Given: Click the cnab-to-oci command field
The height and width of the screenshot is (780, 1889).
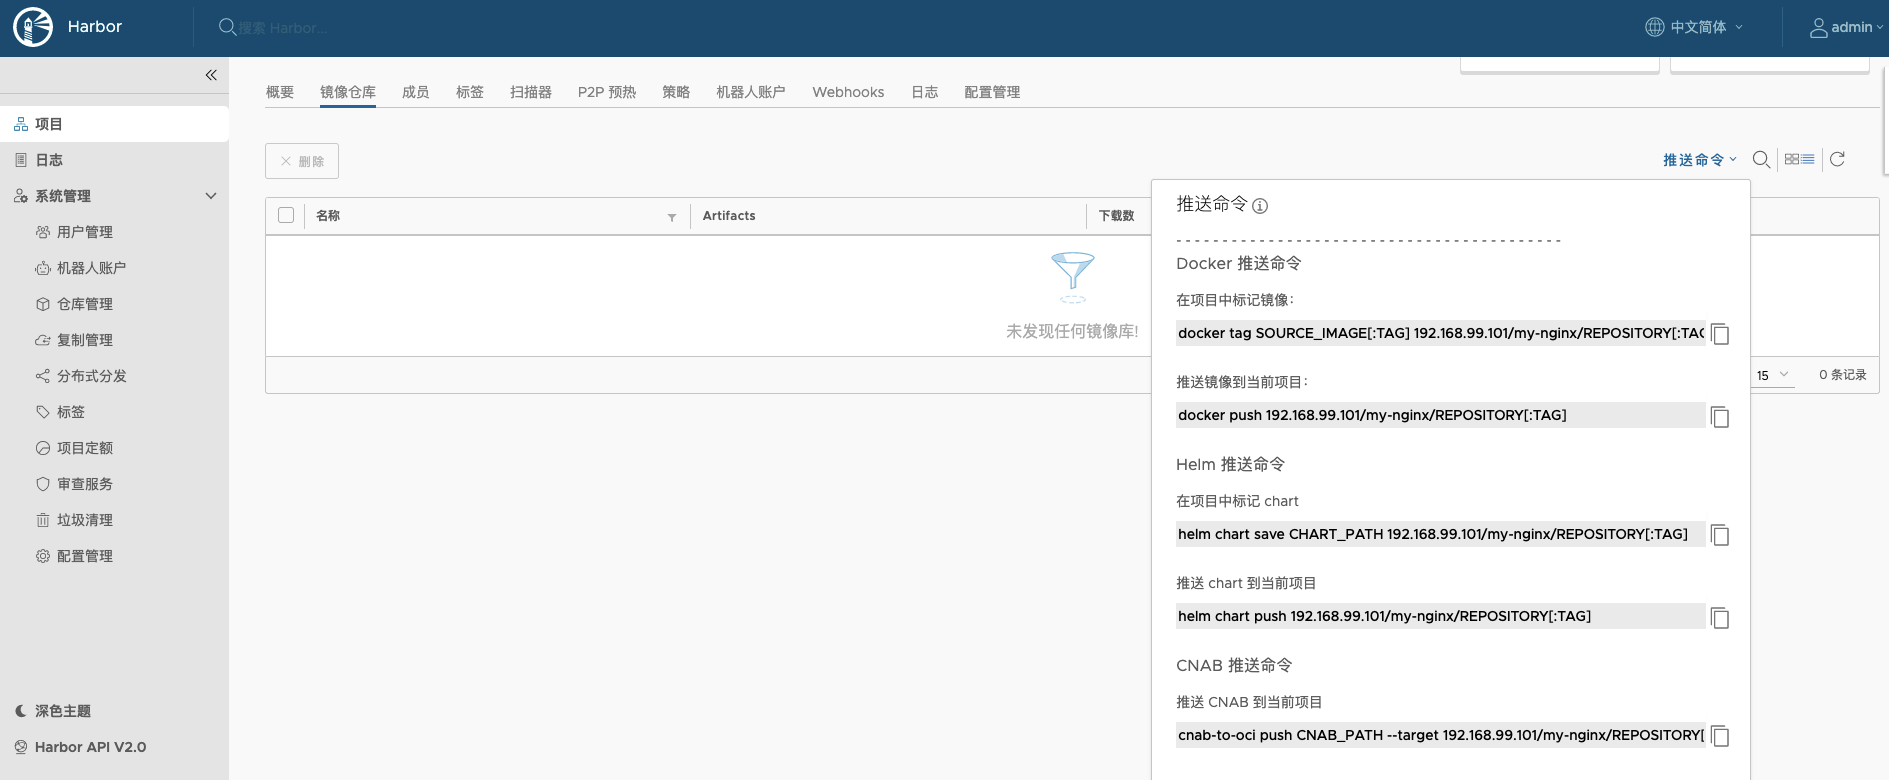Looking at the screenshot, I should click(x=1441, y=735).
